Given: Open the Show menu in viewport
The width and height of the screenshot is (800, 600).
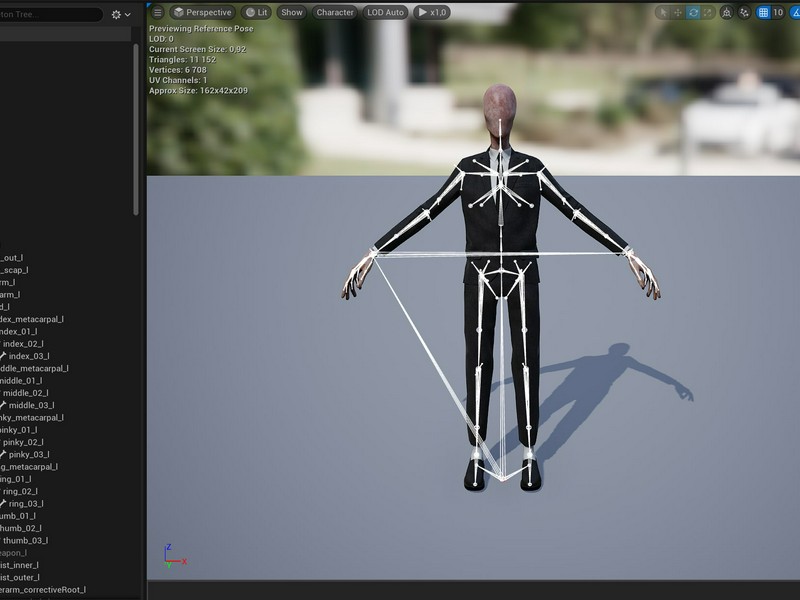Looking at the screenshot, I should tap(292, 12).
